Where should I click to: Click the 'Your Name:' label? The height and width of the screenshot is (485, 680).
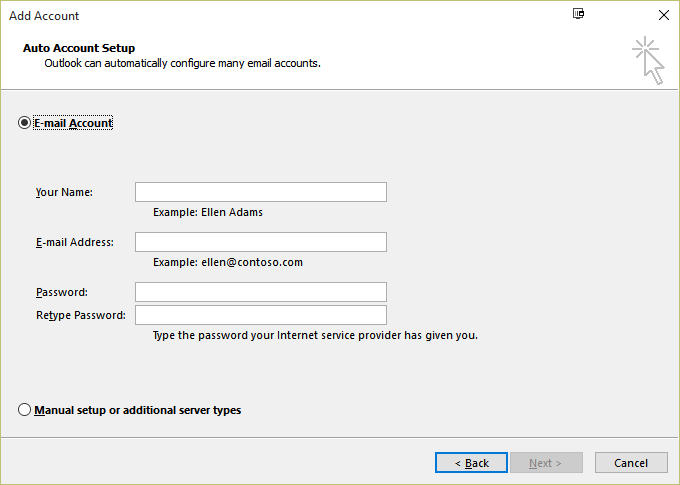(x=64, y=192)
